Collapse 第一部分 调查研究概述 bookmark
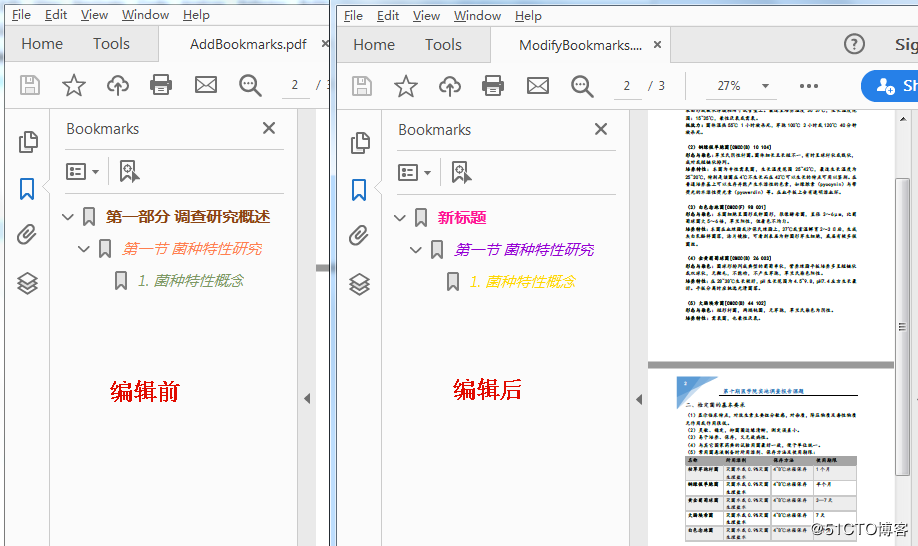The height and width of the screenshot is (546, 918). (68, 217)
